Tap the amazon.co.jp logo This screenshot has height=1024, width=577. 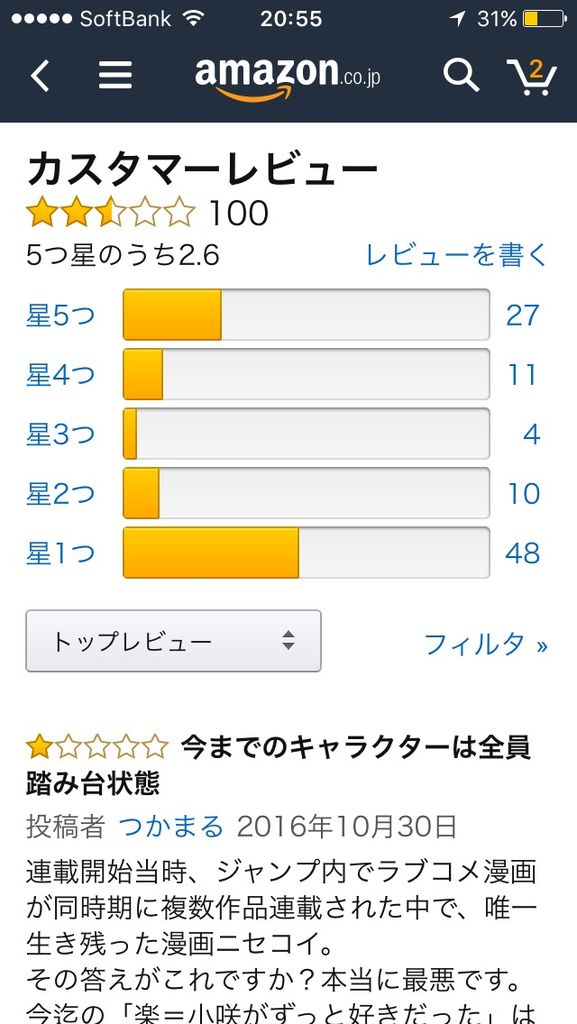click(x=287, y=78)
